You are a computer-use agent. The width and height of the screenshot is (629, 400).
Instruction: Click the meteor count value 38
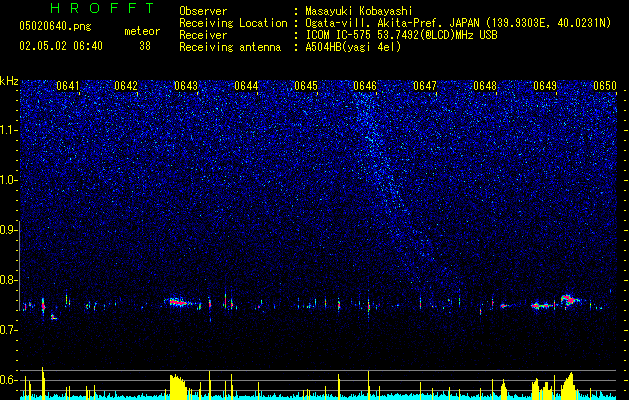click(145, 46)
